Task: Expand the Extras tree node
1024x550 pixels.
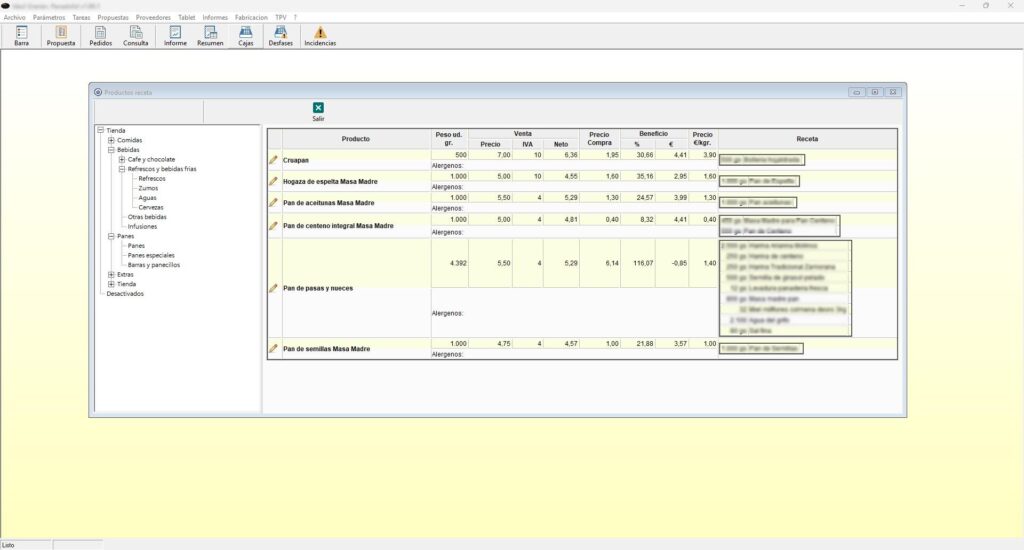Action: pos(111,274)
